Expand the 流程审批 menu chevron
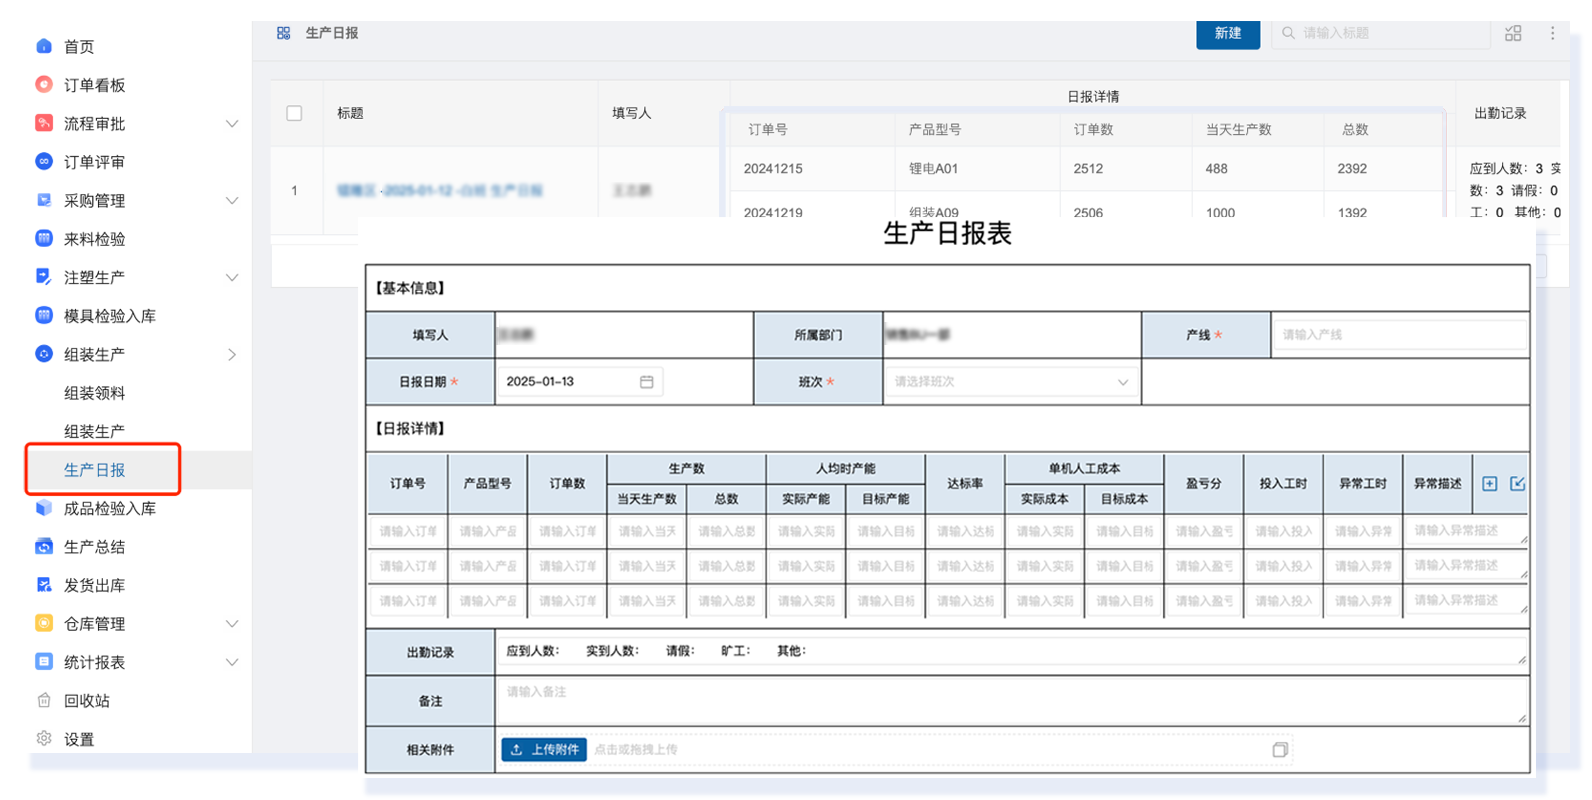 [232, 124]
